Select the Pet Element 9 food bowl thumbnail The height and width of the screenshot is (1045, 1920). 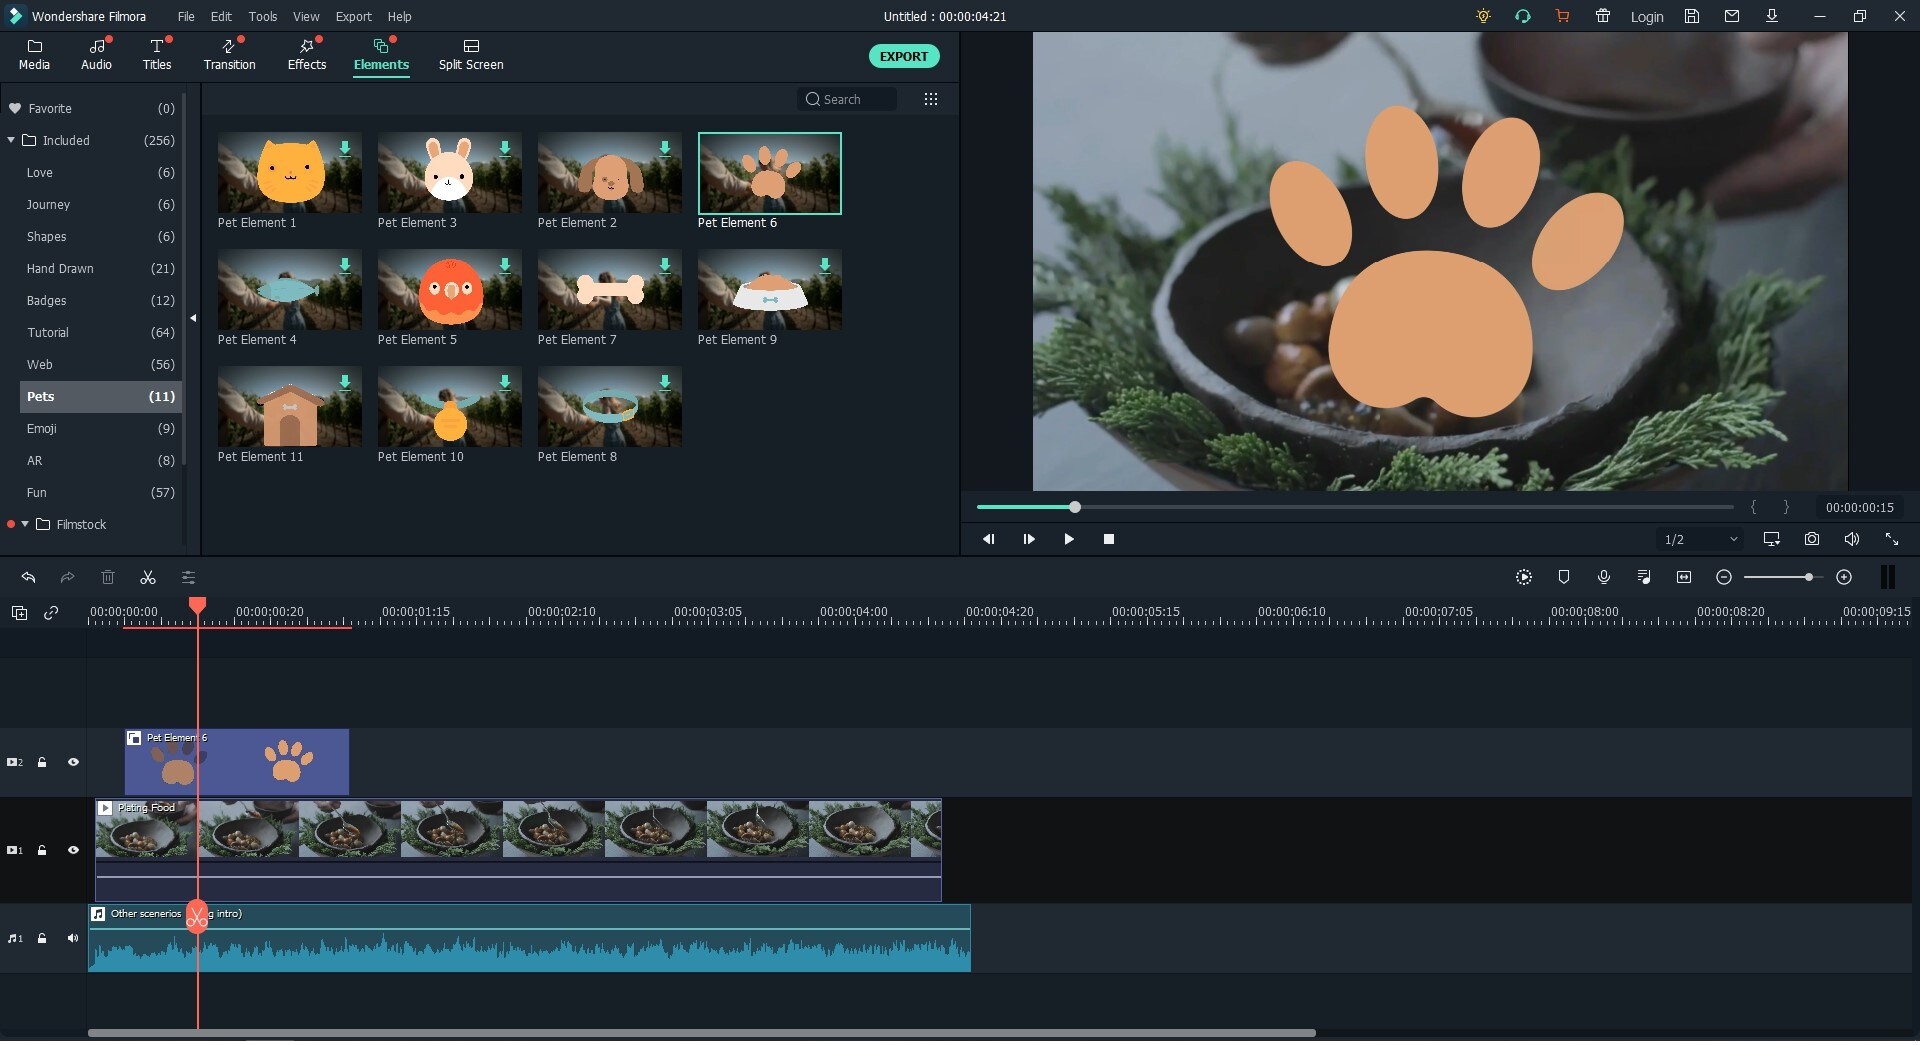769,291
